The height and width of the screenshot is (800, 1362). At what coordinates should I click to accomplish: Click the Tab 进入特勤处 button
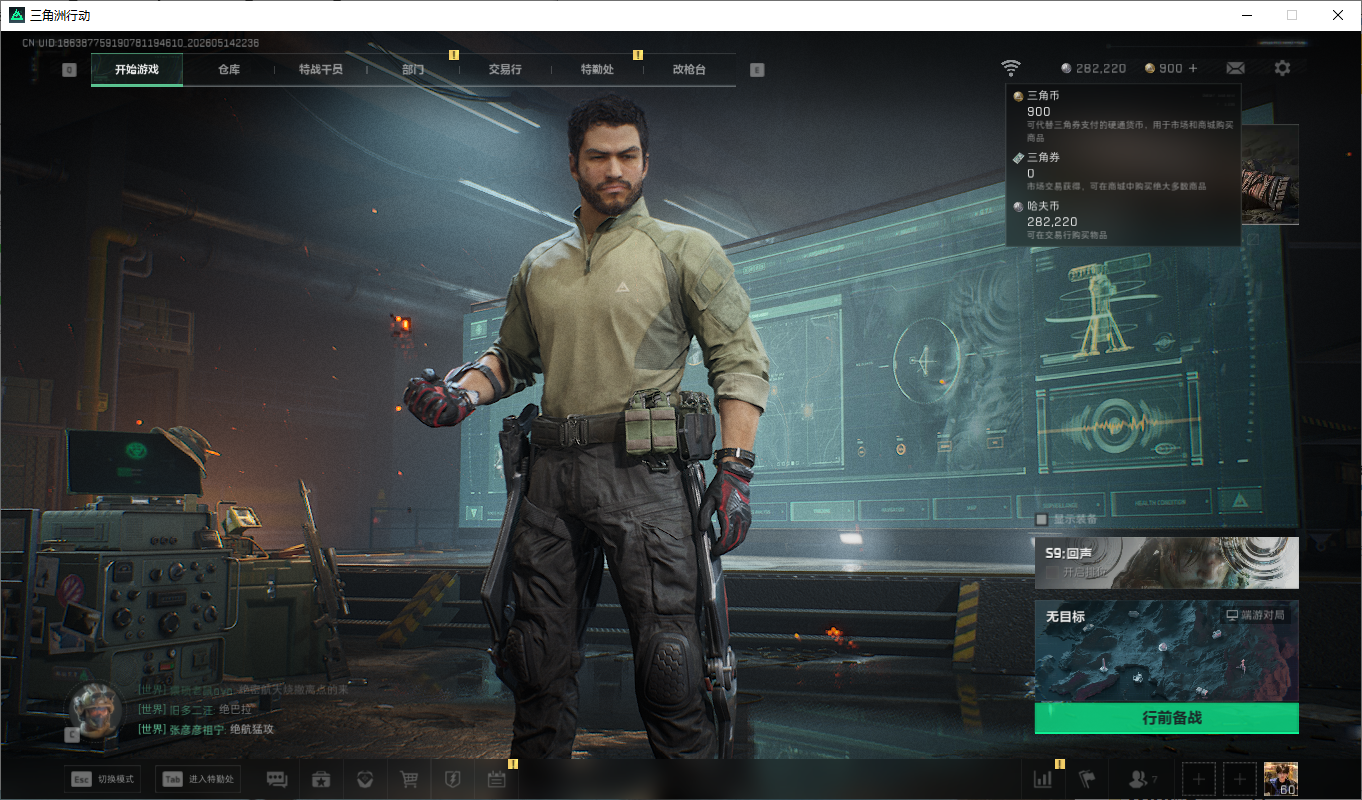198,779
